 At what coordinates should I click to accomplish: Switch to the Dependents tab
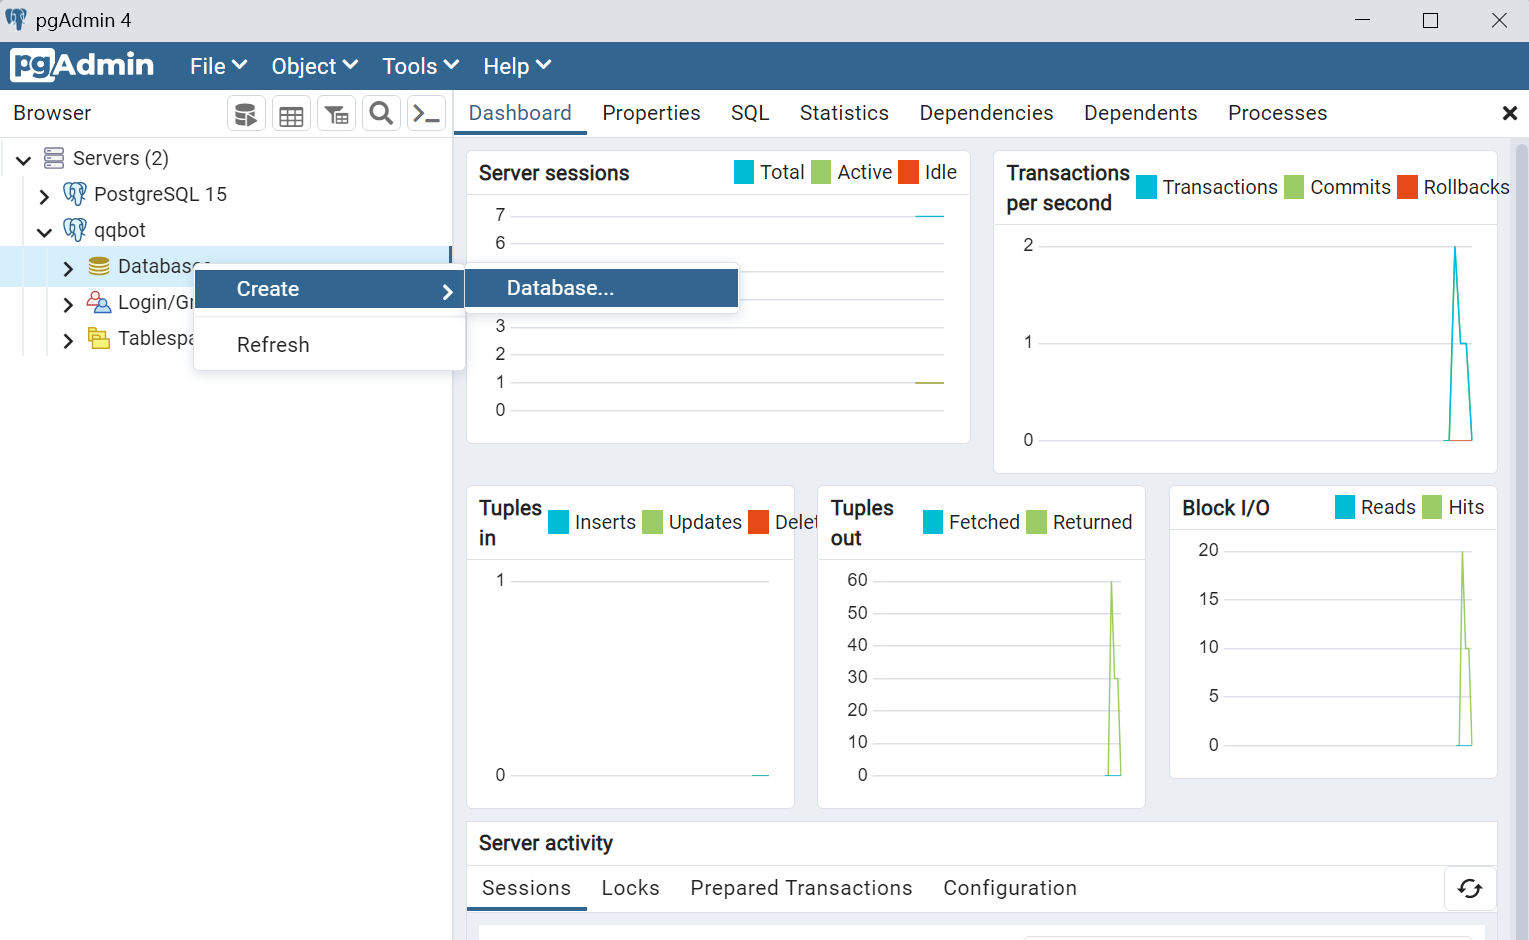[x=1140, y=113]
